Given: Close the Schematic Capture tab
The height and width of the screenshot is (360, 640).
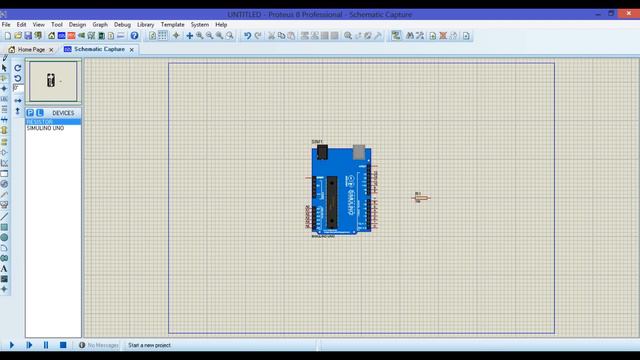Looking at the screenshot, I should [131, 50].
